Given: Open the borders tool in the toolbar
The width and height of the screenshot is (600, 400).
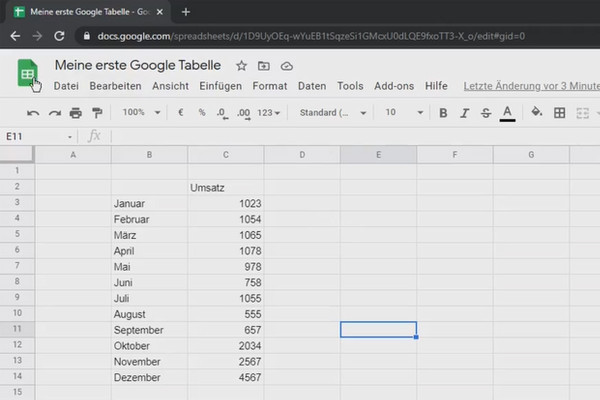Looking at the screenshot, I should click(x=559, y=113).
